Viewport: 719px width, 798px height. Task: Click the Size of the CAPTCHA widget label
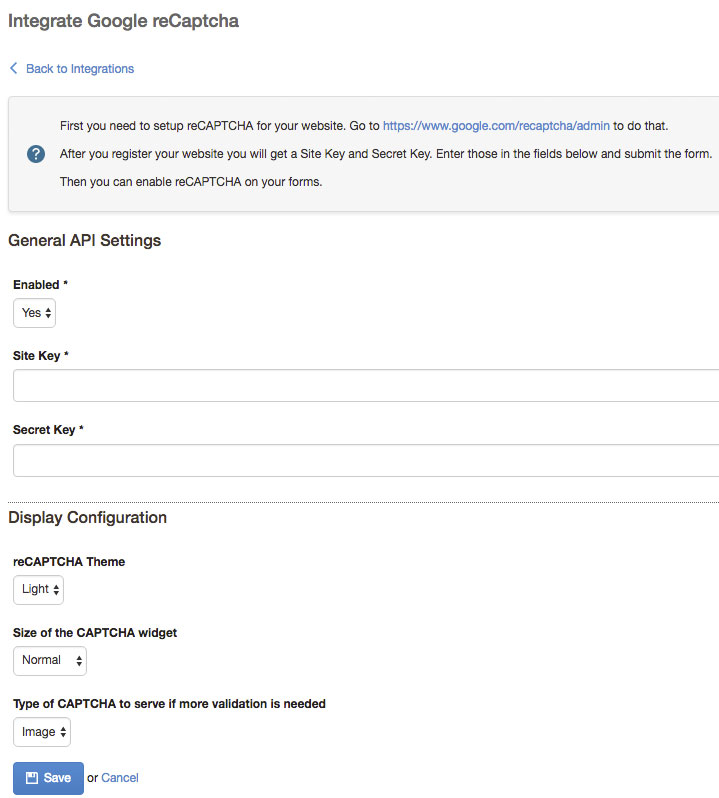click(x=95, y=632)
